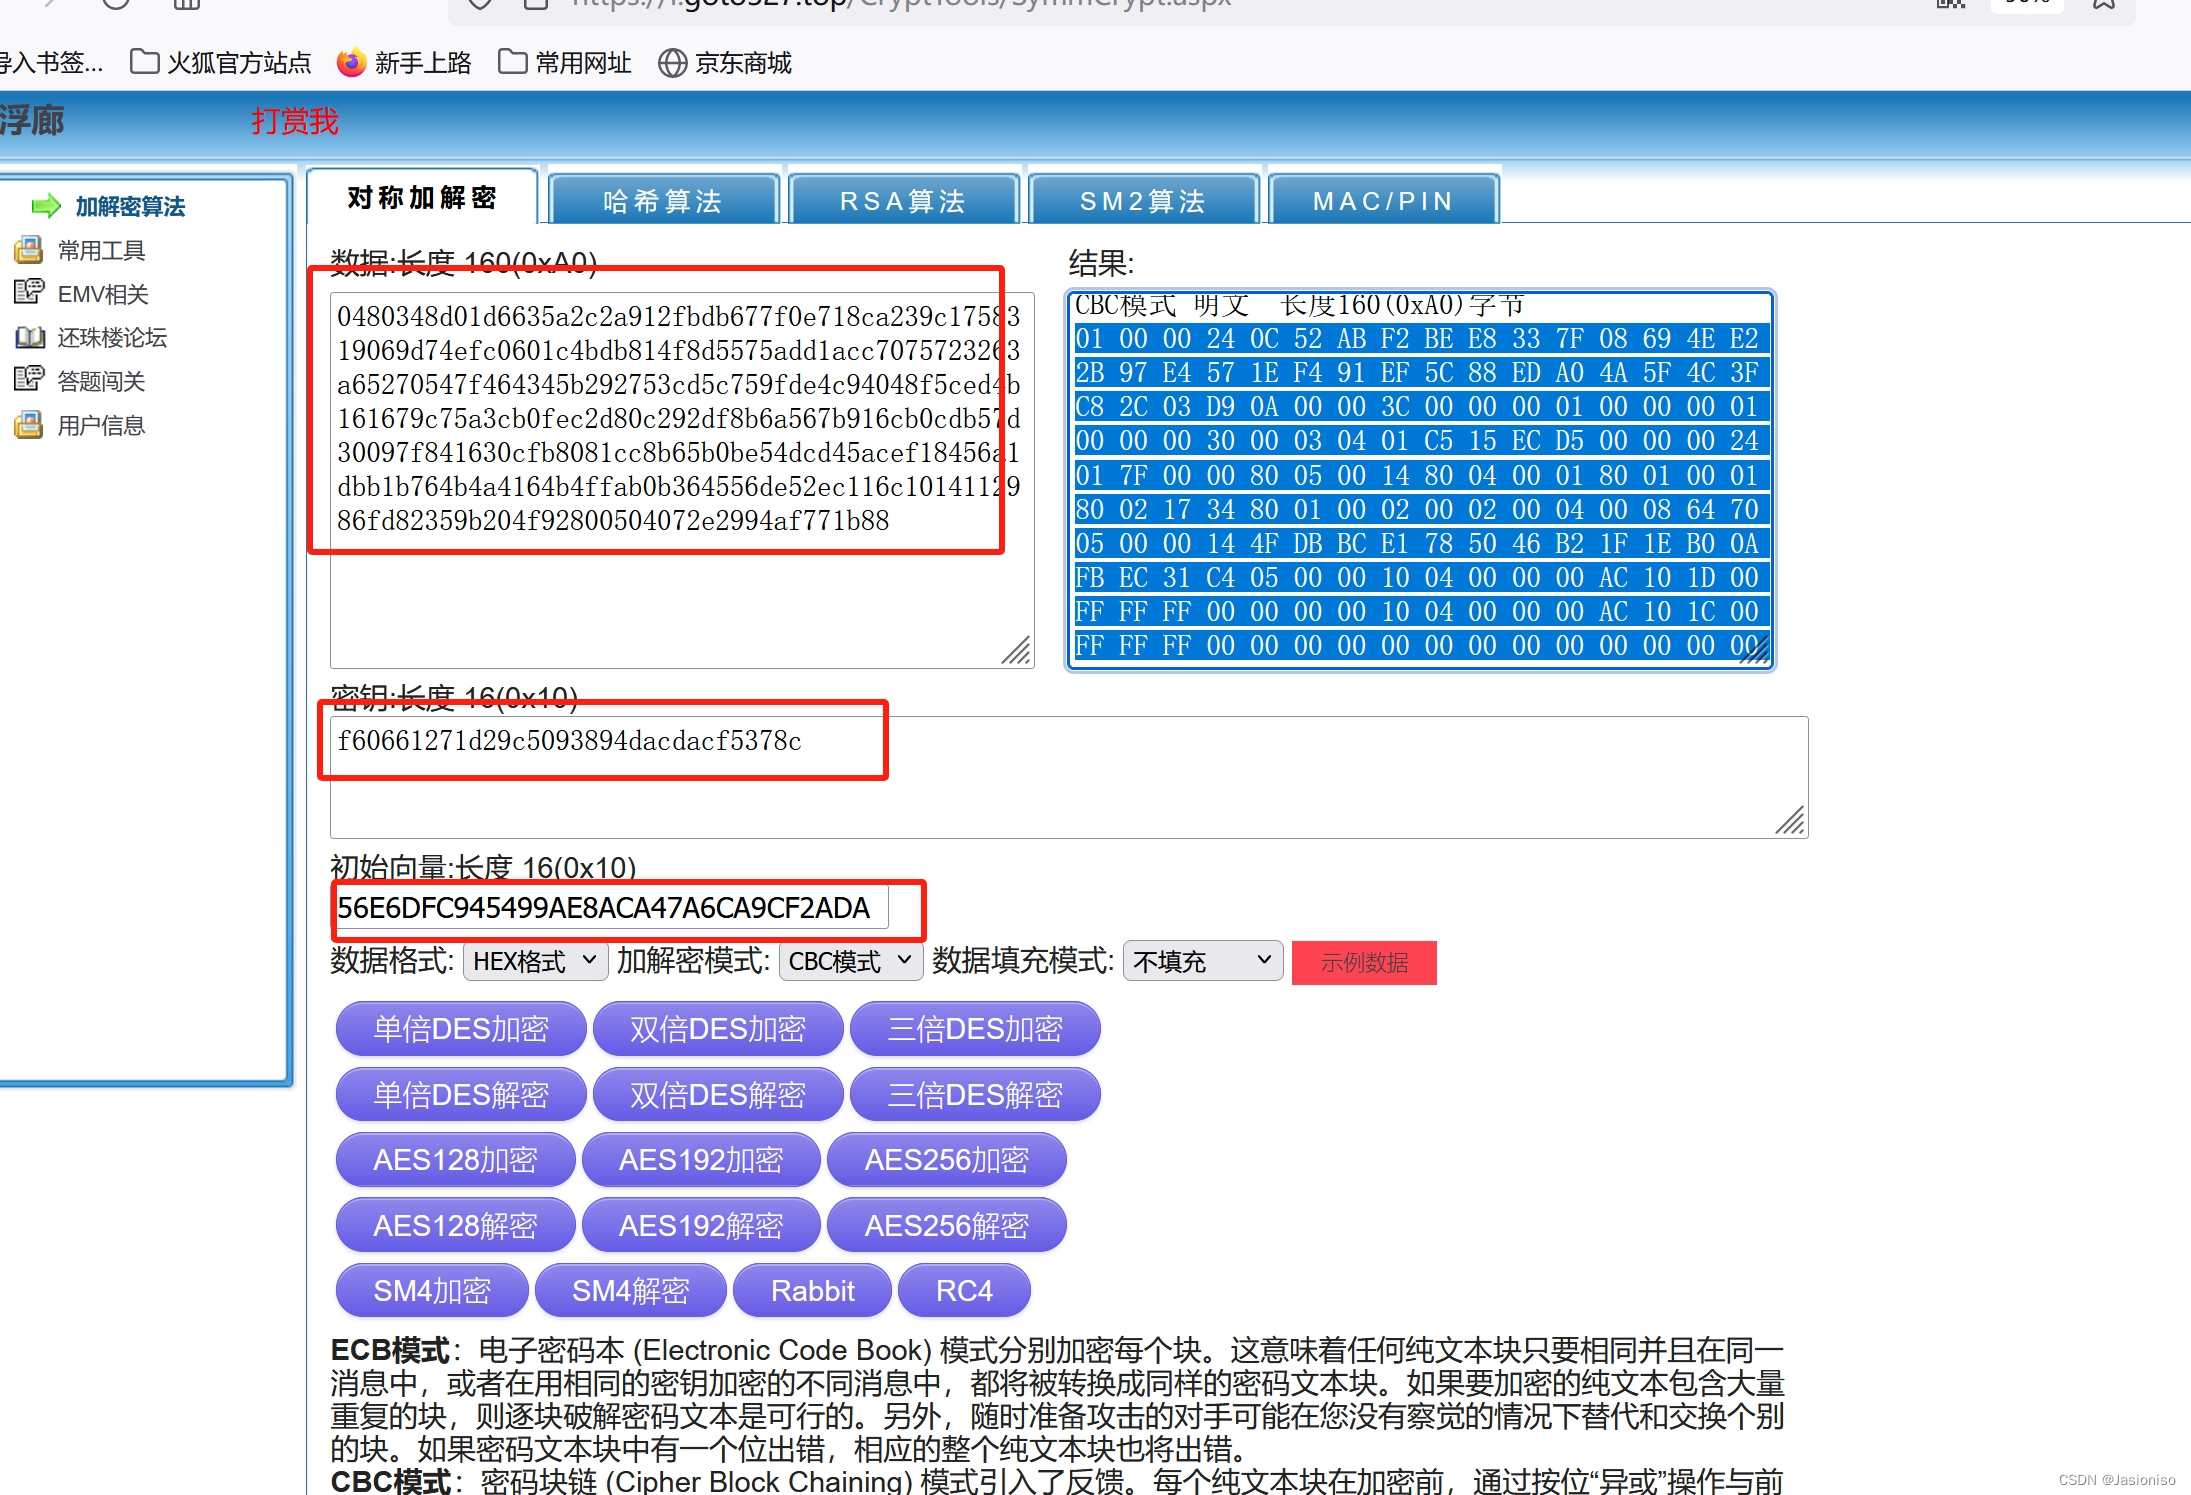2191x1495 pixels.
Task: Click the EMV相关 sidebar icon
Action: 28,292
